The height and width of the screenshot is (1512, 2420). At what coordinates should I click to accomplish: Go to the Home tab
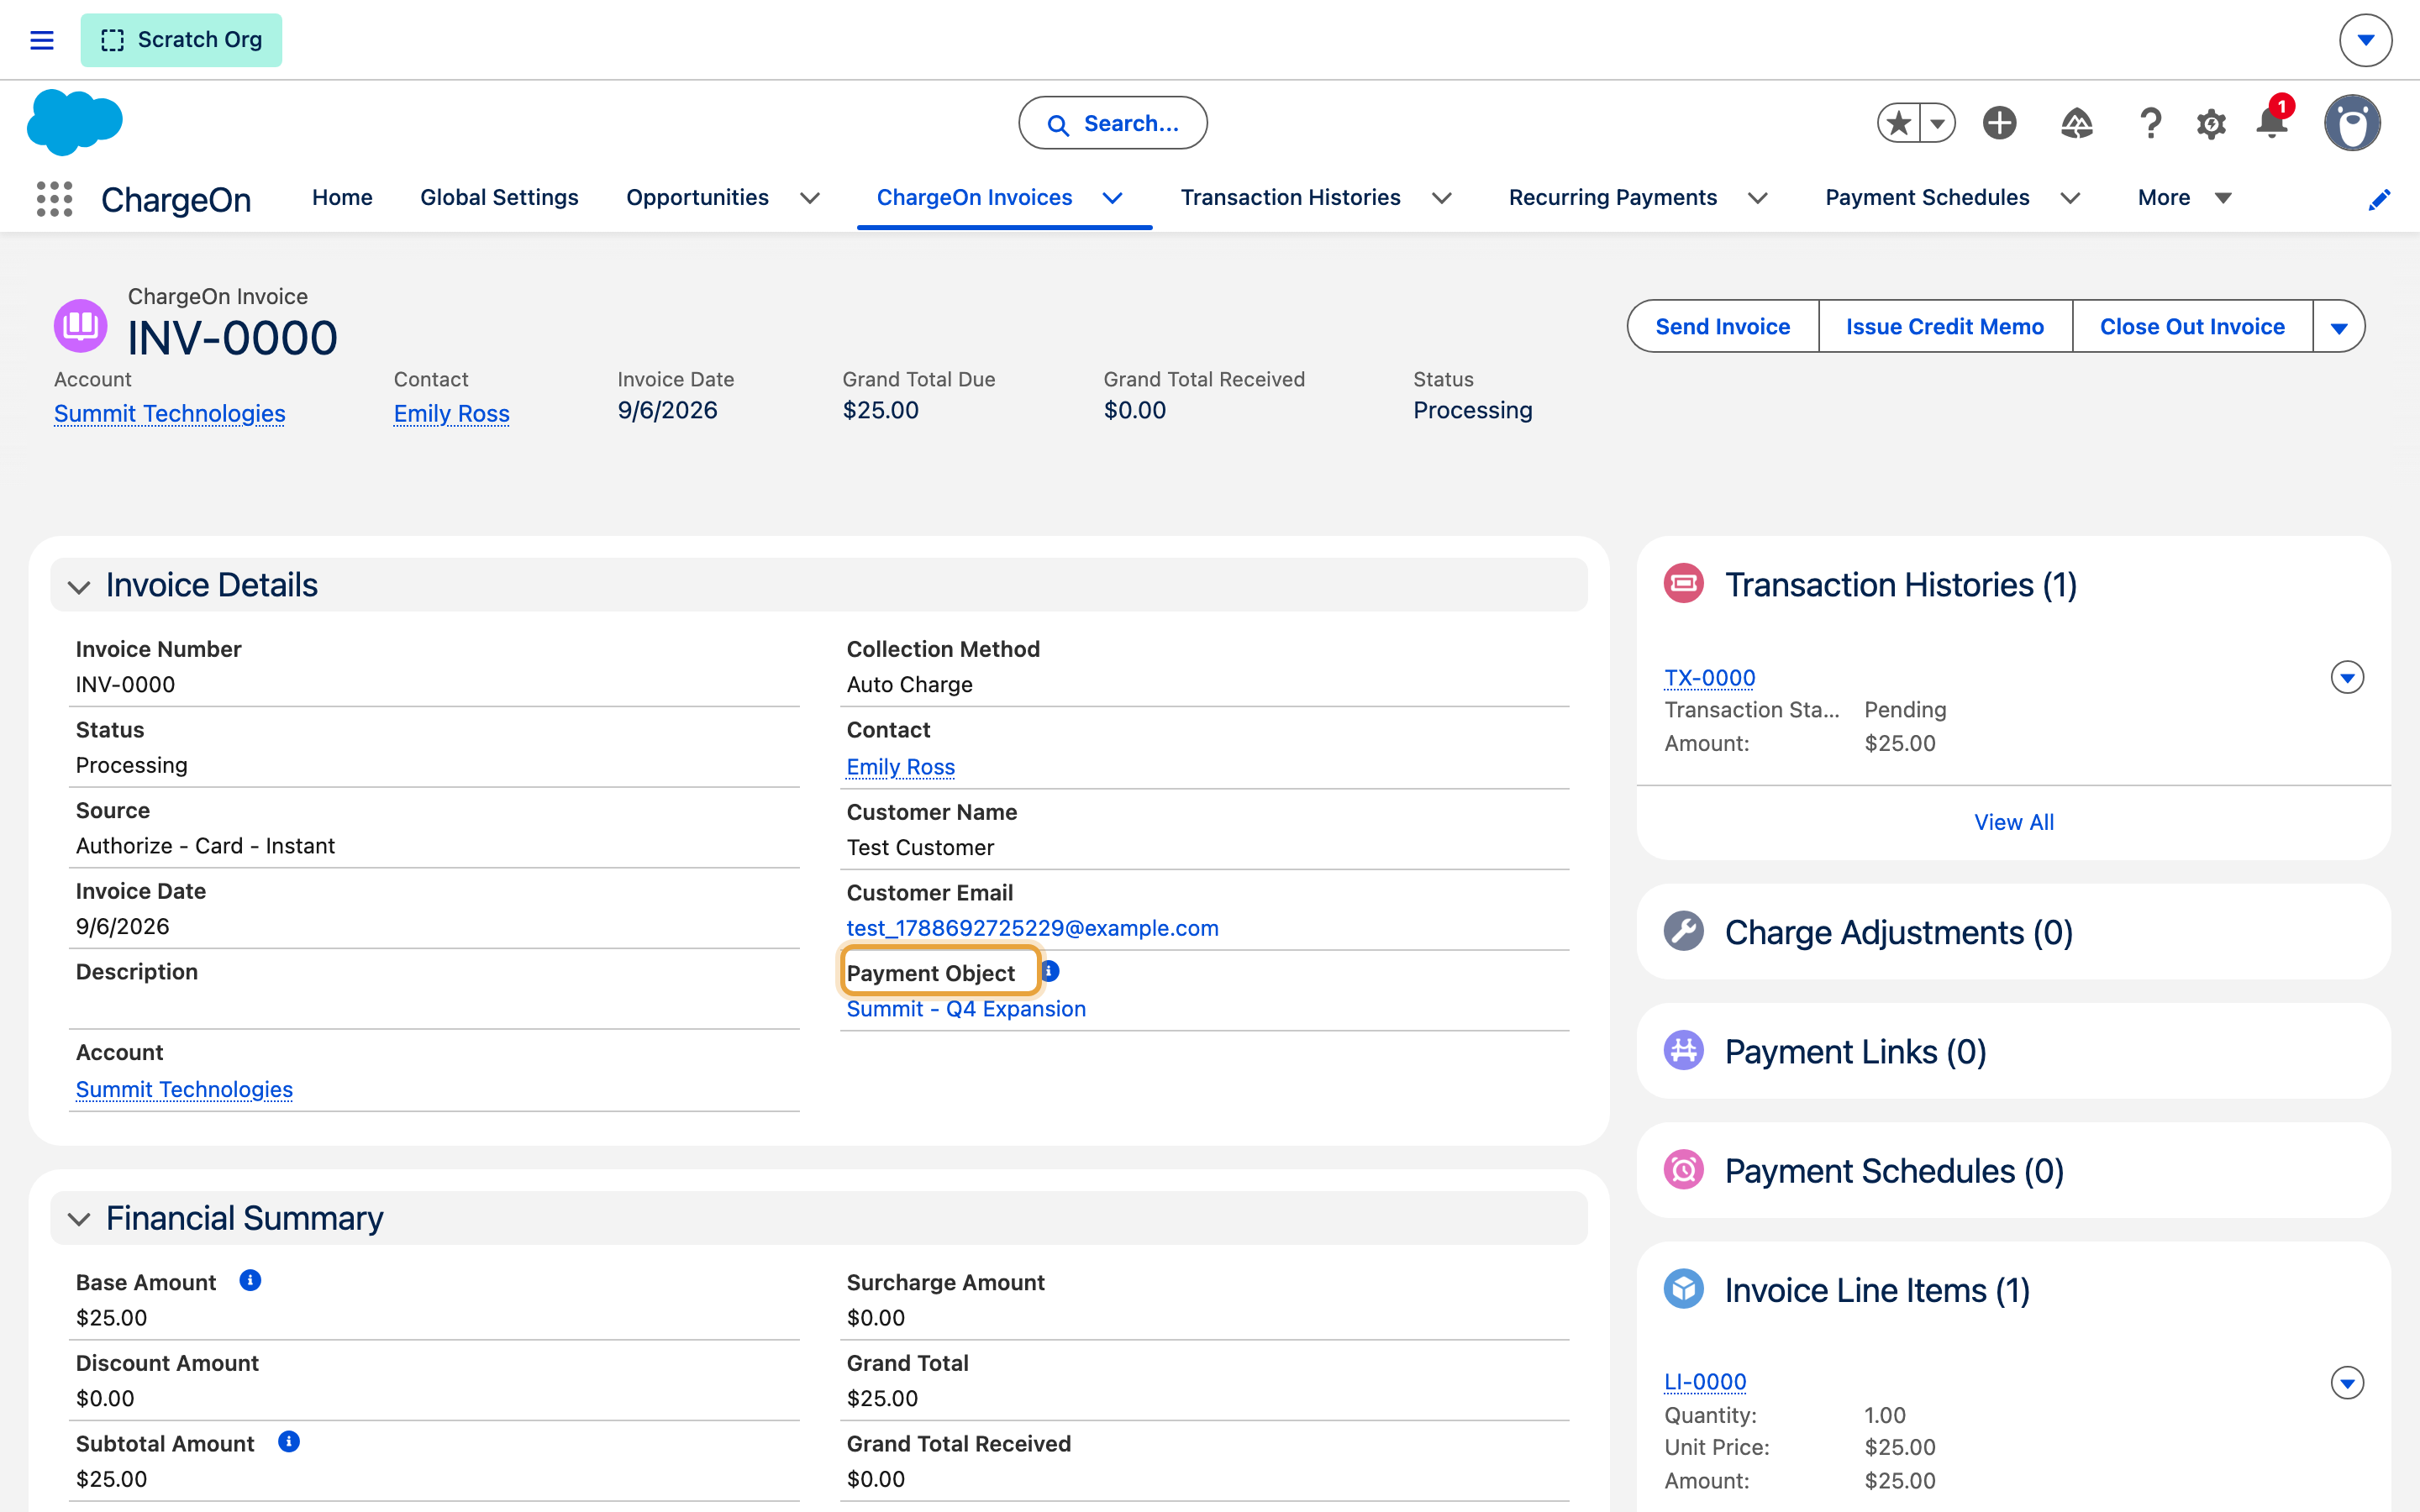coord(342,198)
